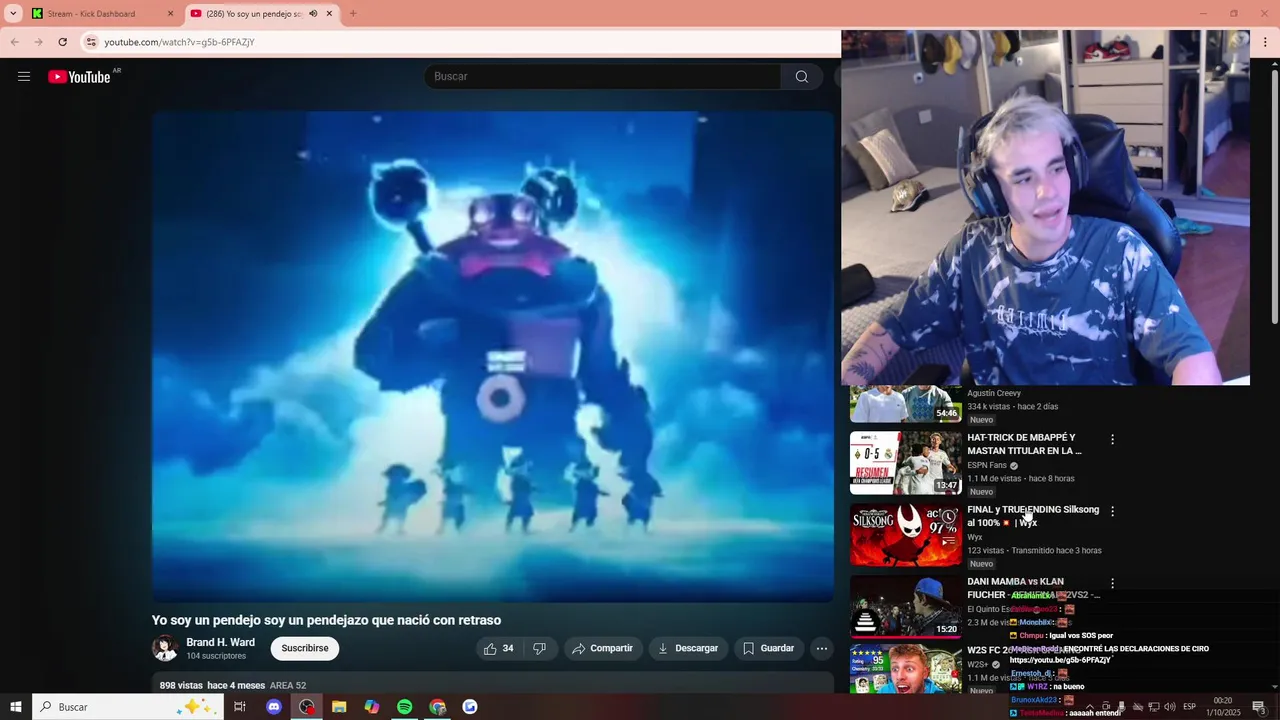Screen dimensions: 1280x720
Task: Open Spotify from the taskbar
Action: point(404,707)
